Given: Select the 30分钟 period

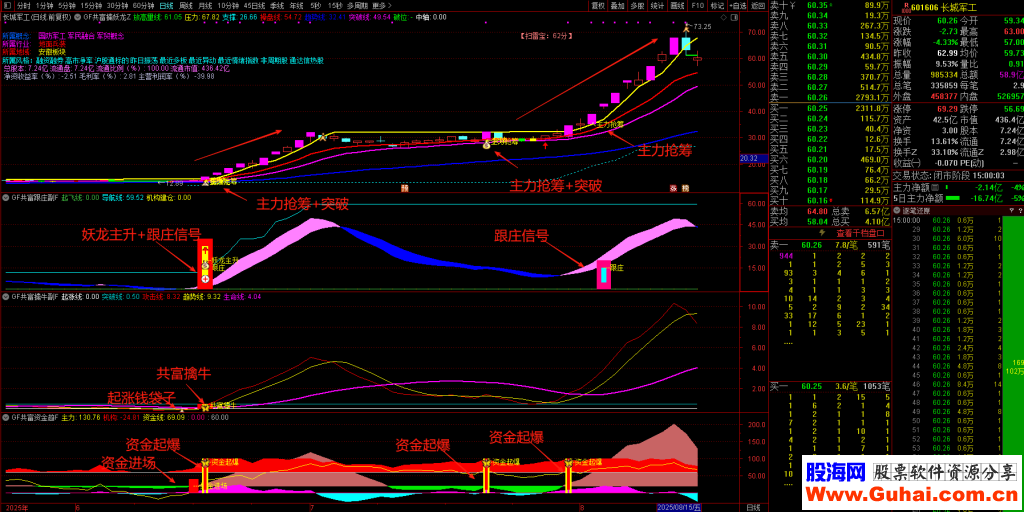Looking at the screenshot, I should (118, 5).
